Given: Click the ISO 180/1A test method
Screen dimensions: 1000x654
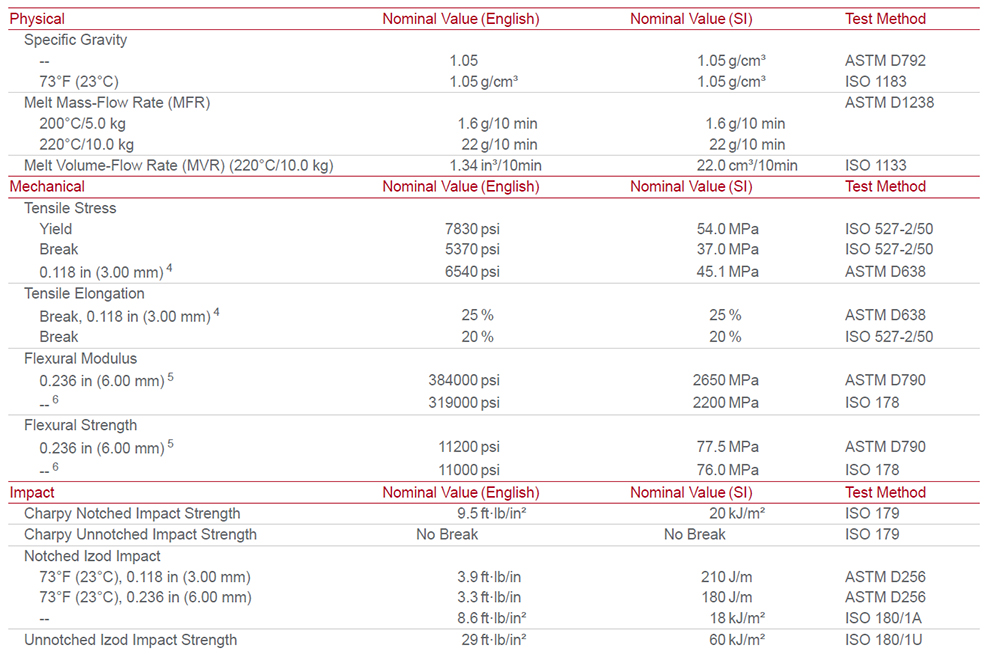Looking at the screenshot, I should pos(883,618).
